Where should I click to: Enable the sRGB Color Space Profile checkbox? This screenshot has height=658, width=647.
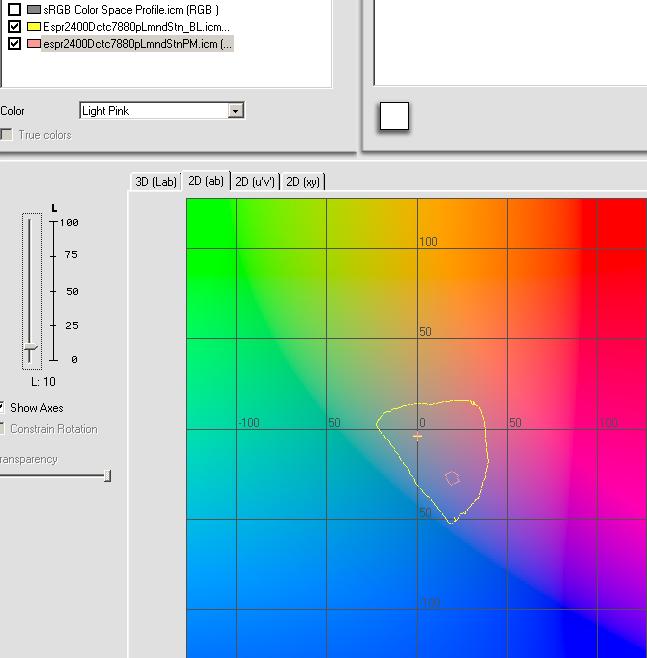tap(14, 9)
